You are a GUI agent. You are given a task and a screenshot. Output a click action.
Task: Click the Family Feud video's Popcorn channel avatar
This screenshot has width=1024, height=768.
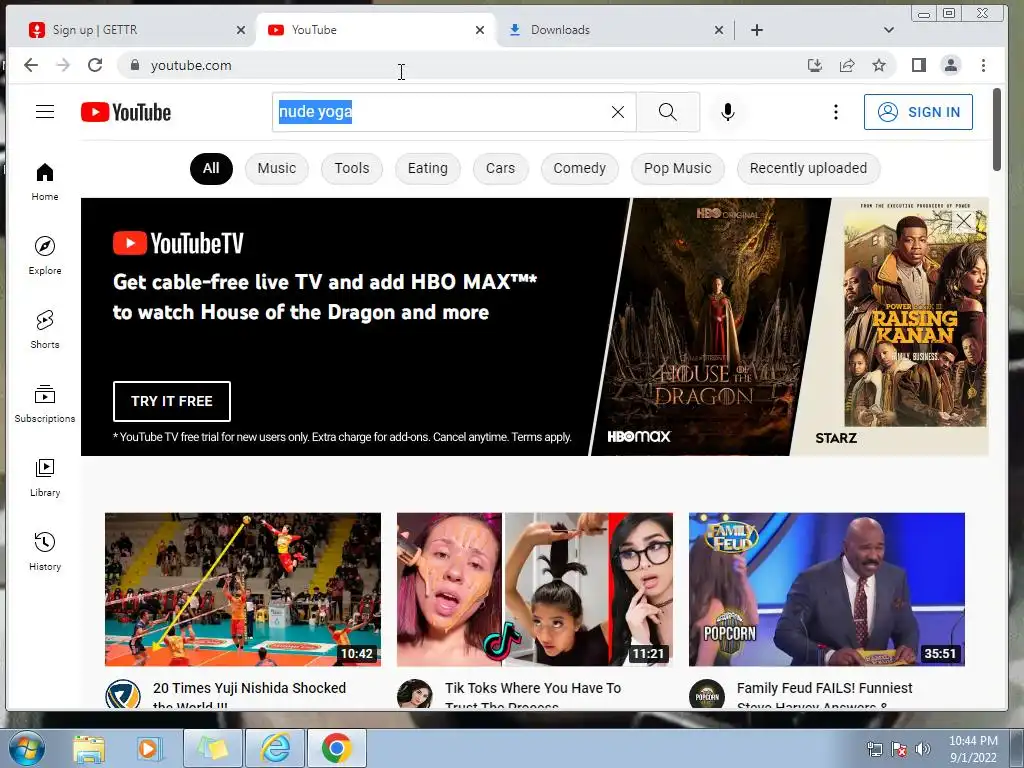pyautogui.click(x=707, y=694)
